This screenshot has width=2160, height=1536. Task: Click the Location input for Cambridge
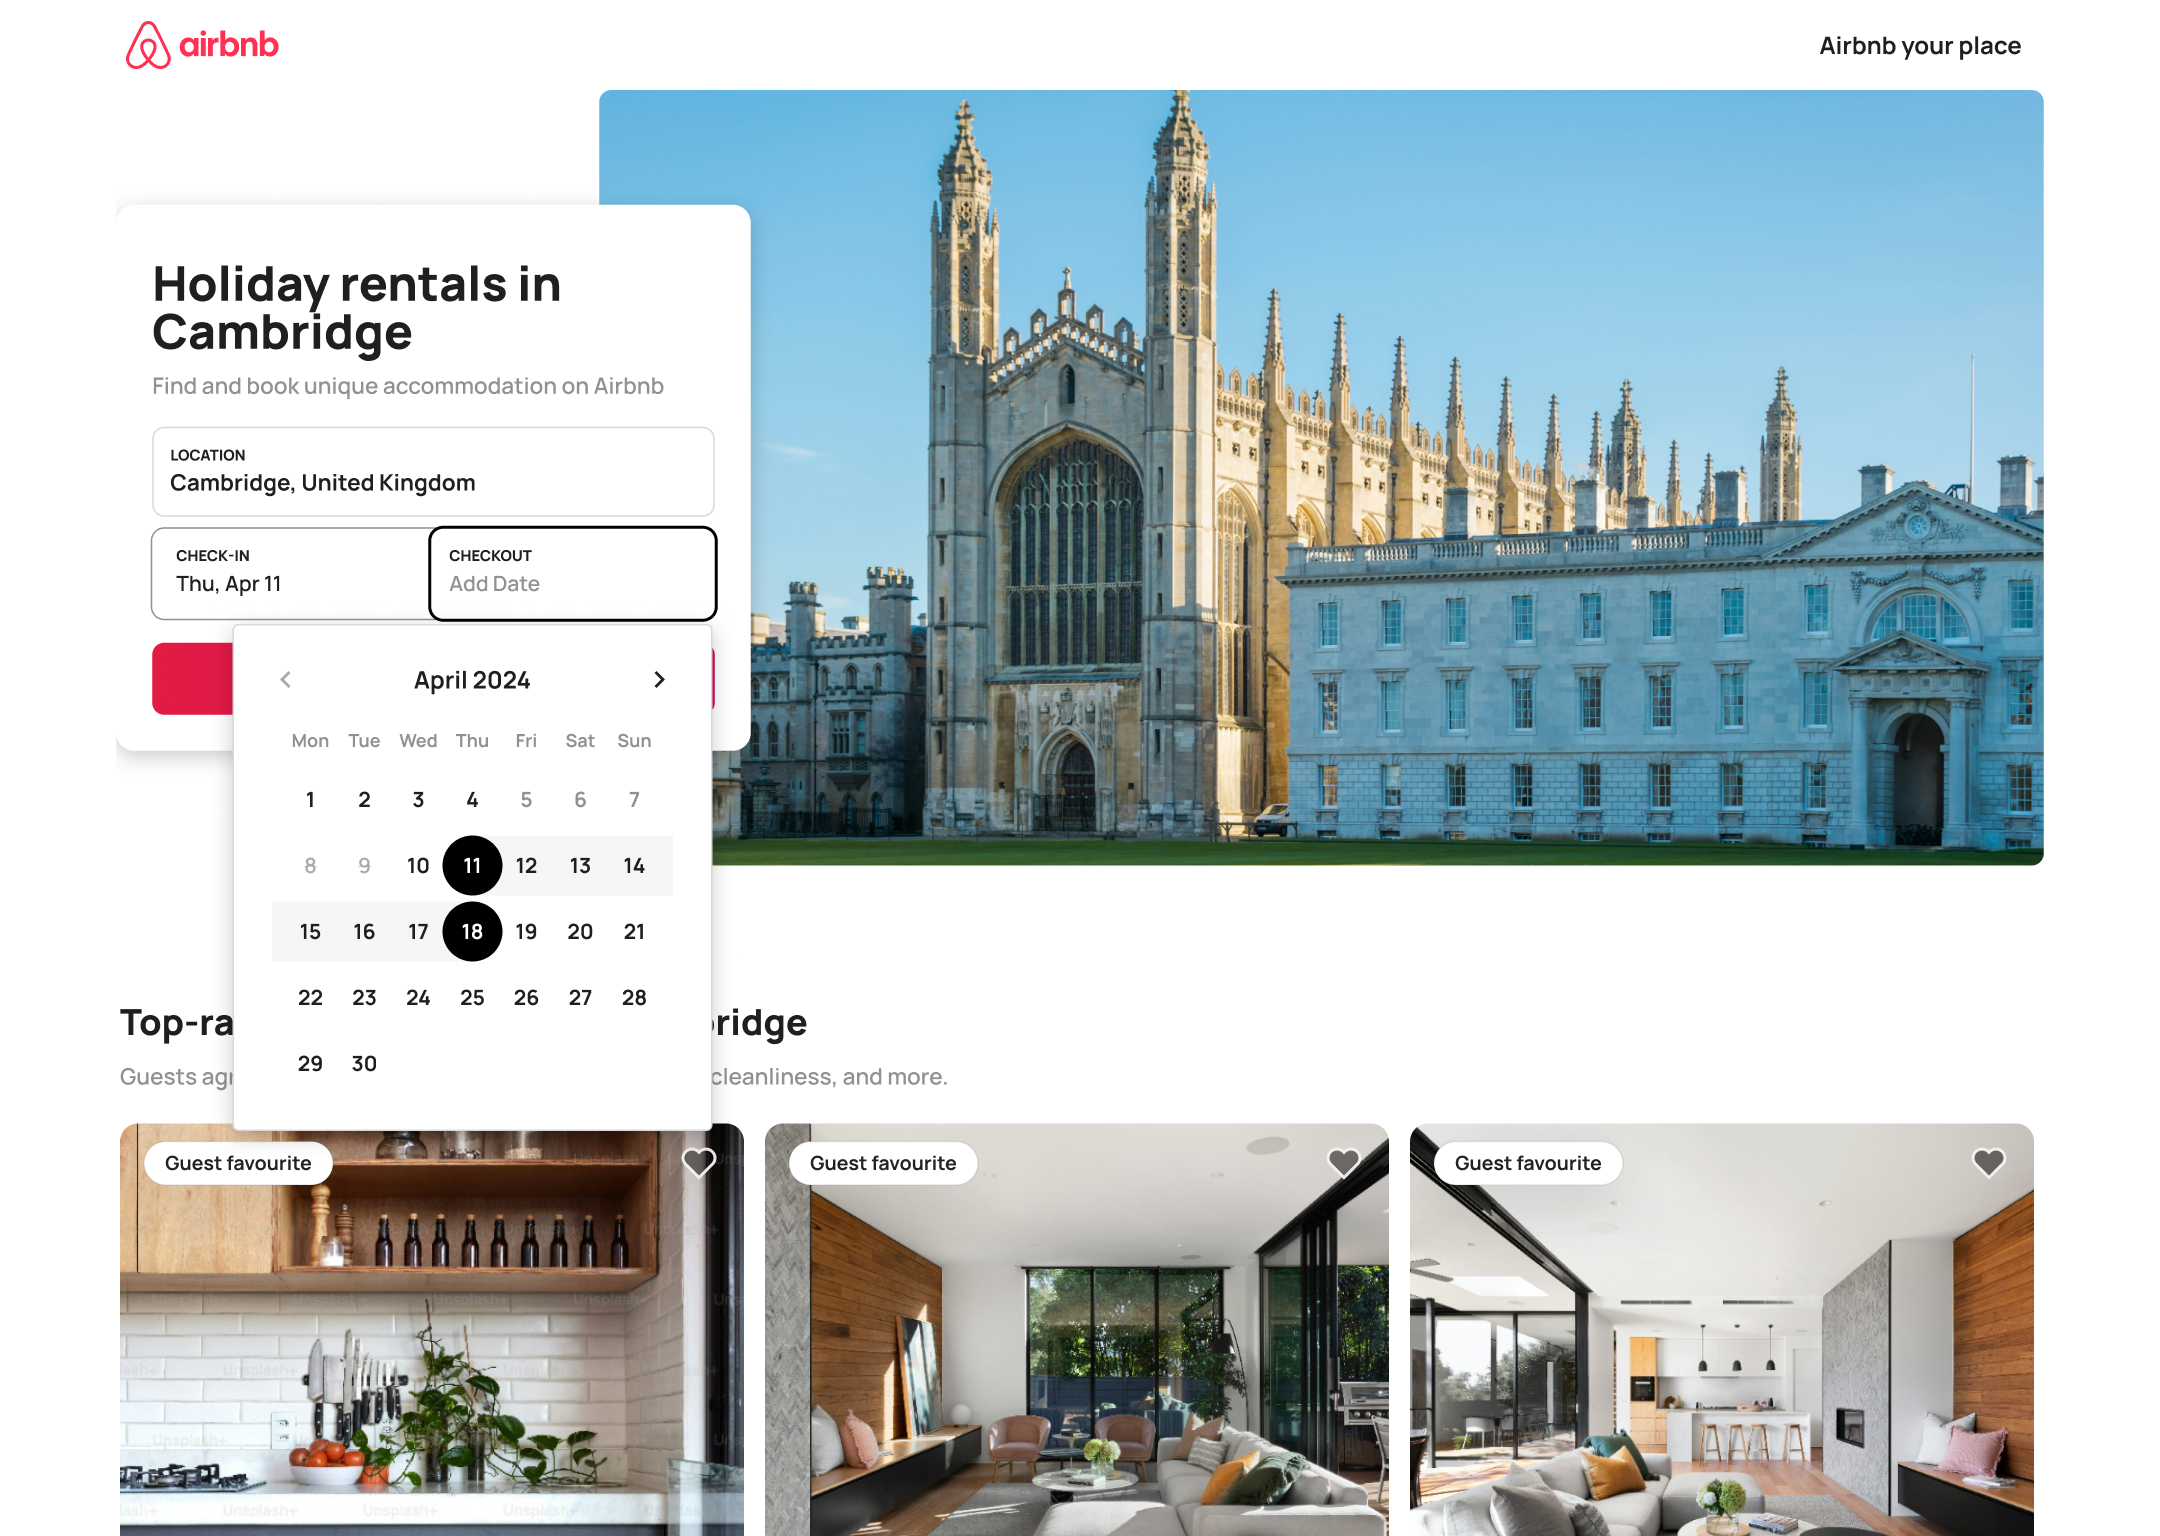432,471
